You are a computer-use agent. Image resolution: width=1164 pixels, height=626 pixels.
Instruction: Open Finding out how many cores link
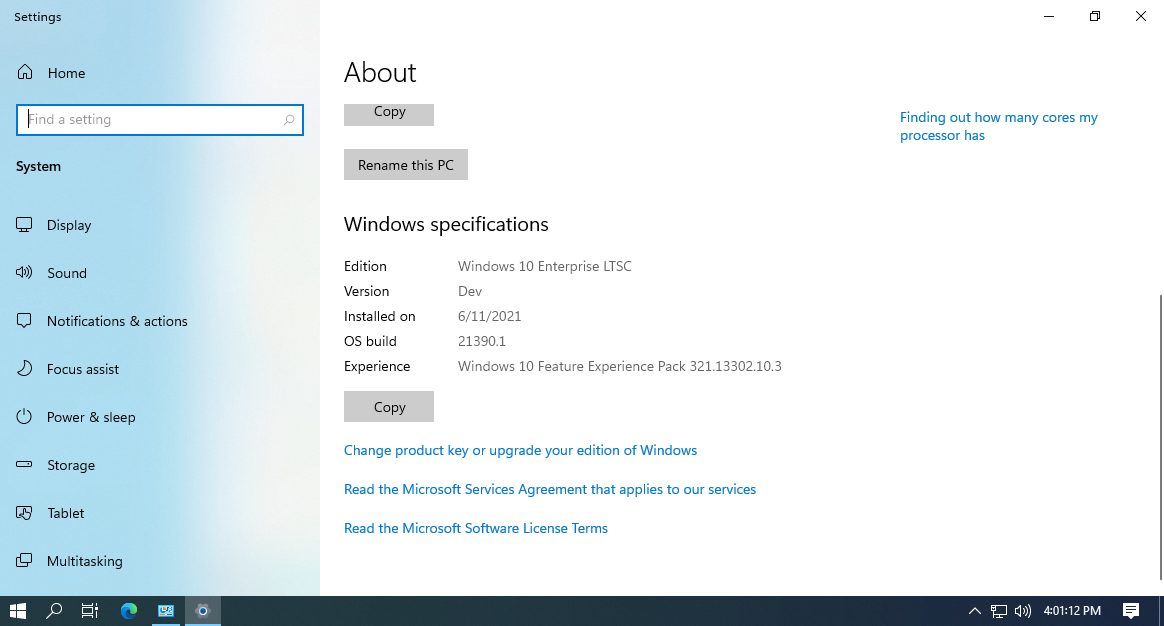998,126
